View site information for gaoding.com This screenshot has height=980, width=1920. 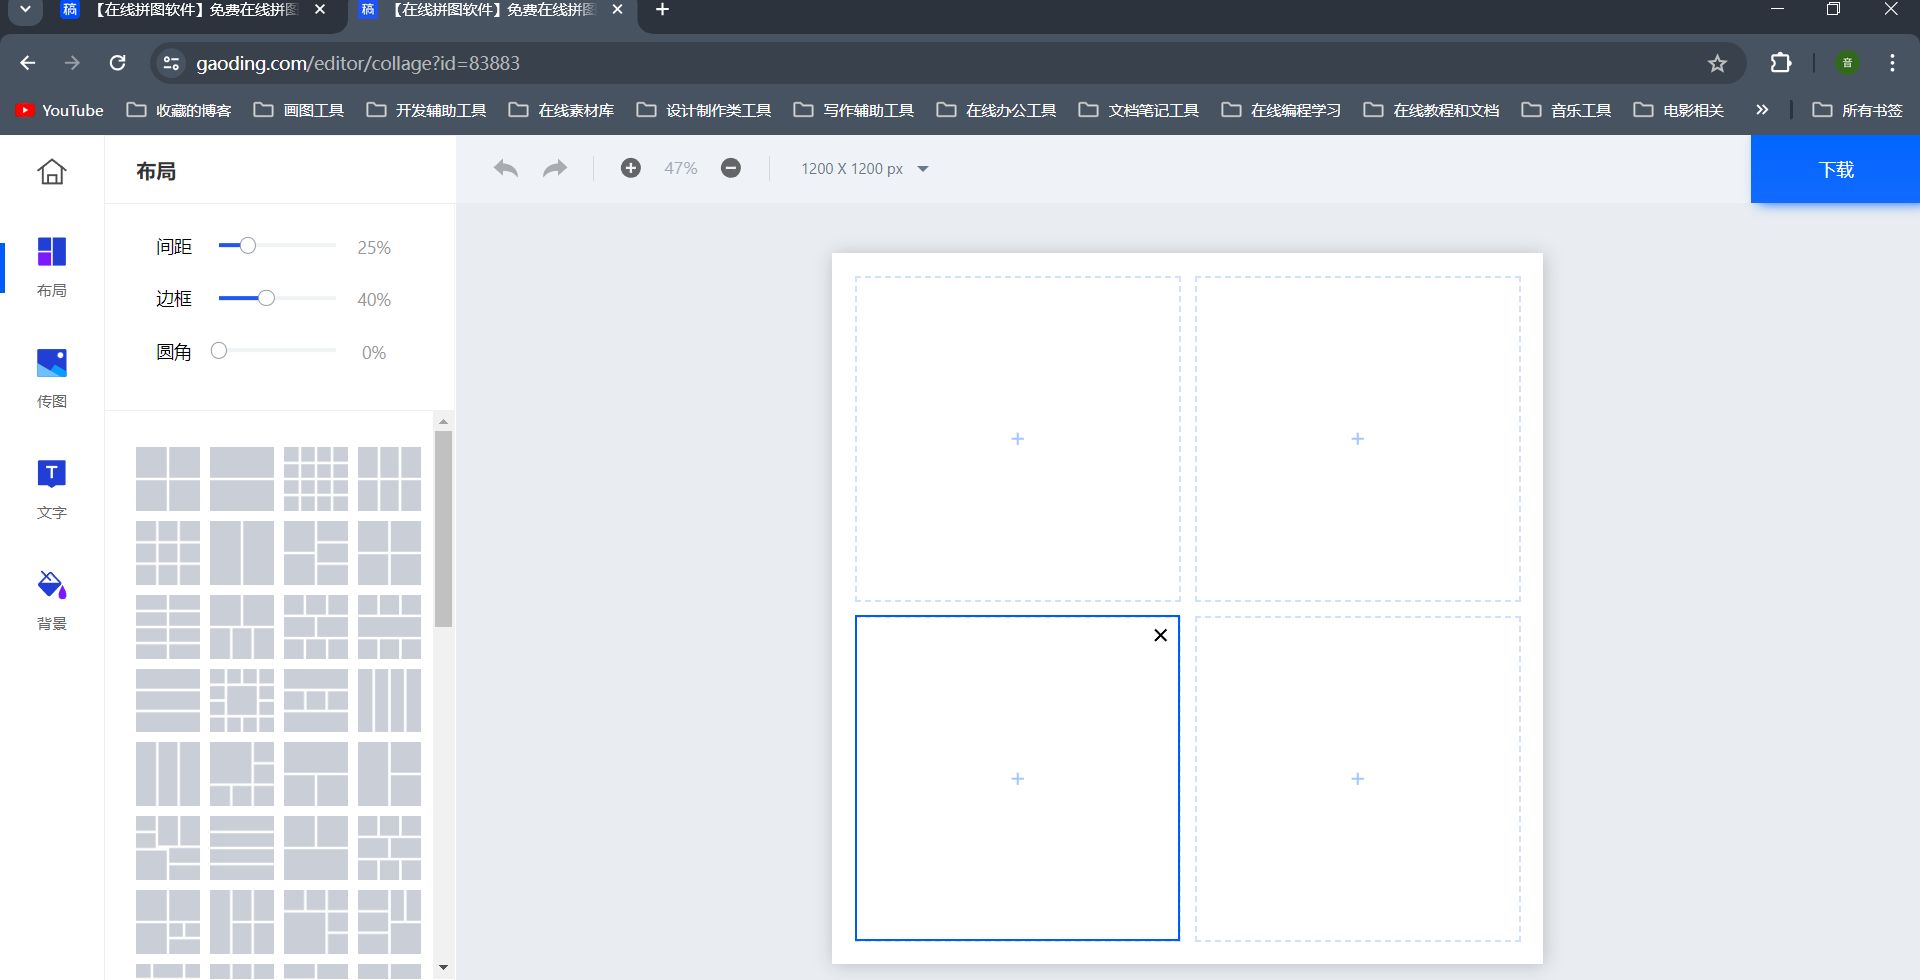[x=171, y=63]
